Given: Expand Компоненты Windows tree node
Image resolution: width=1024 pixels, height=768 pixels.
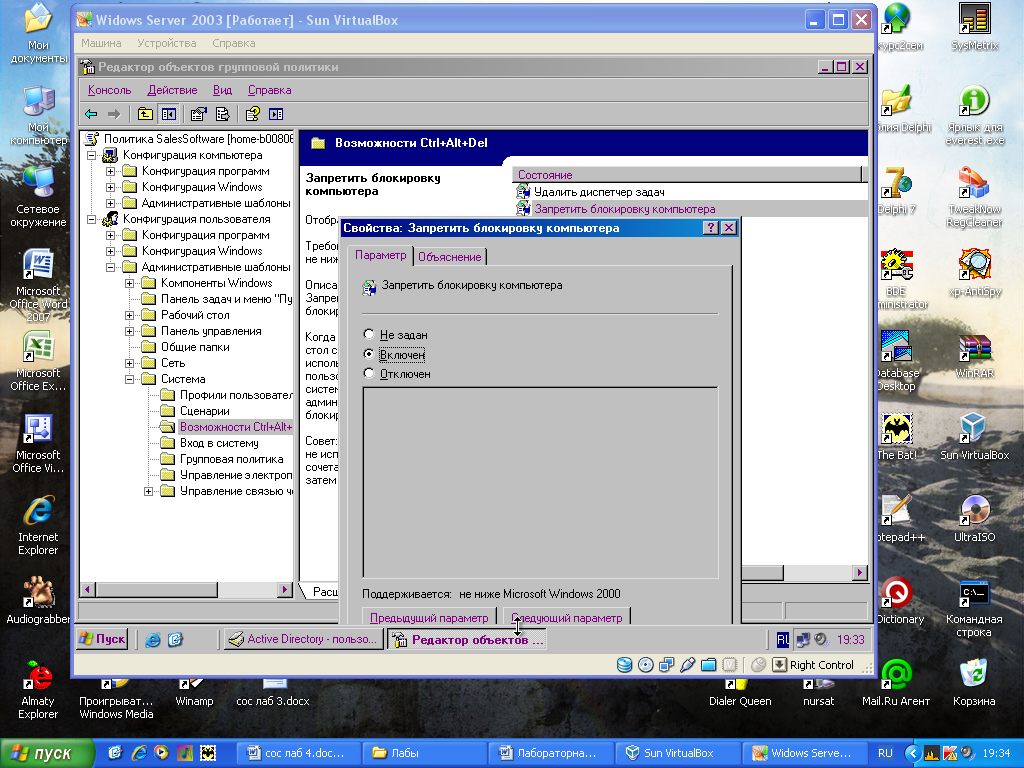Looking at the screenshot, I should [129, 283].
